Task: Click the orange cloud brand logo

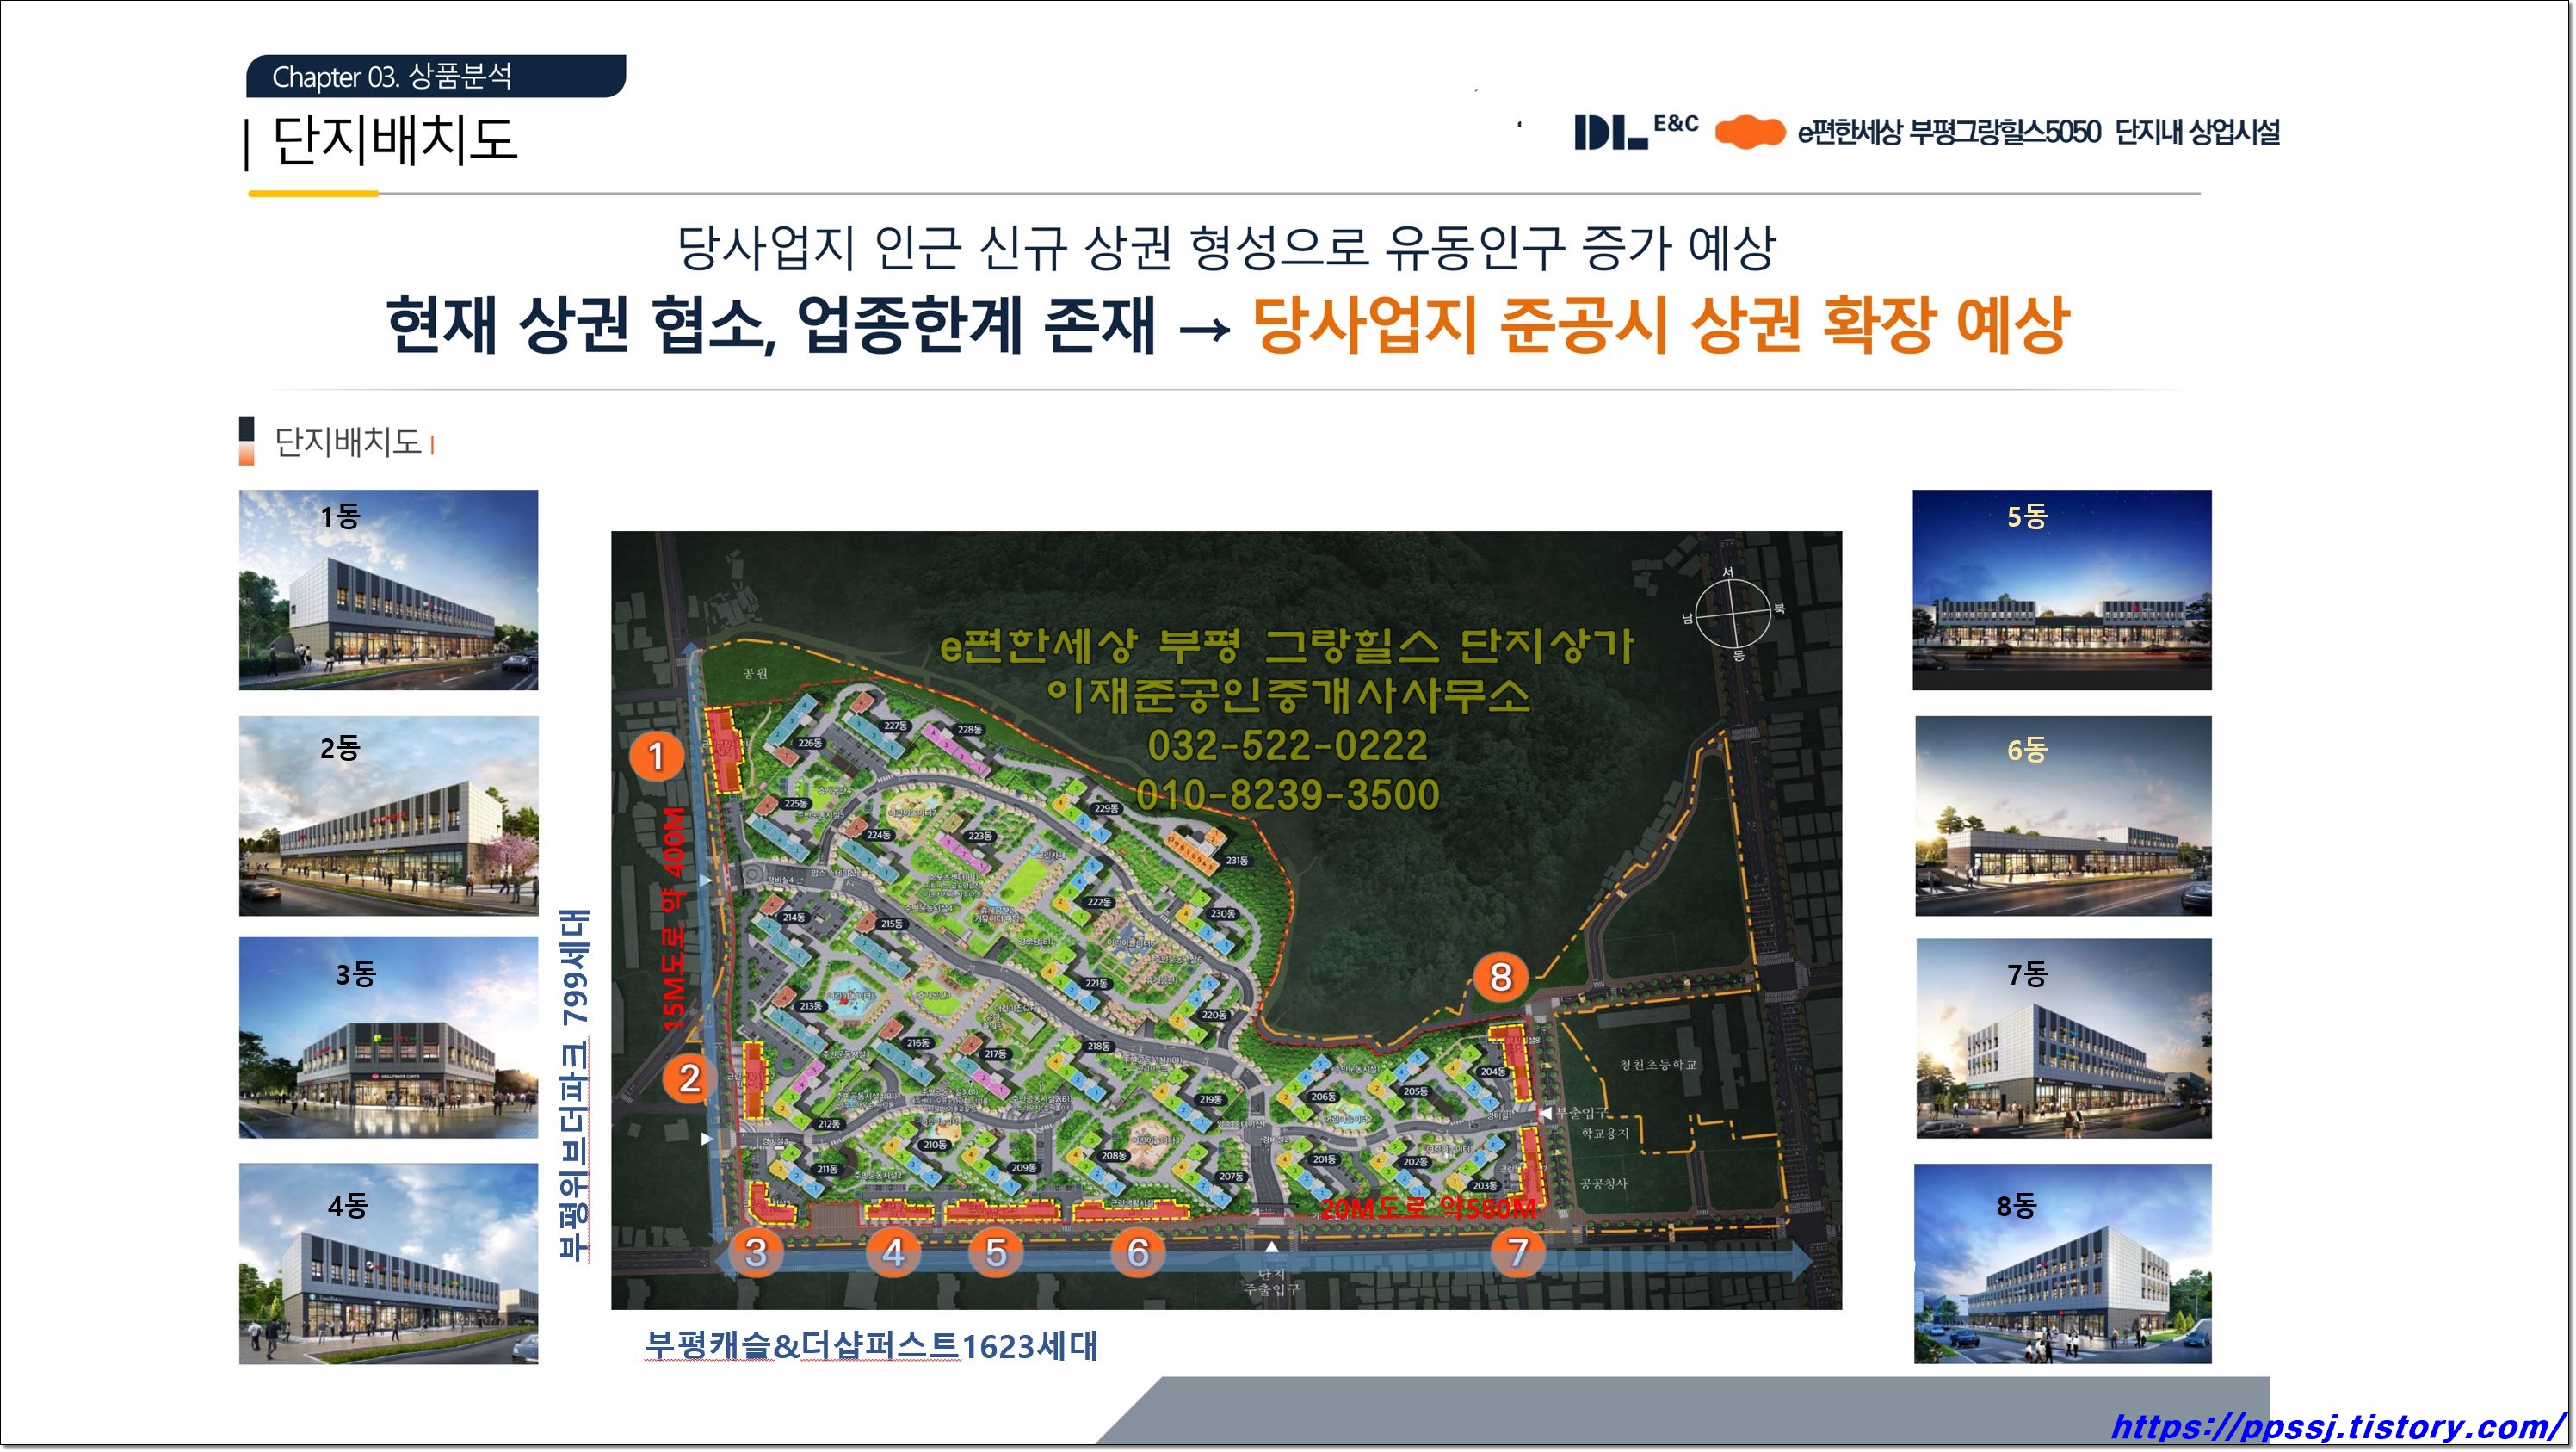Action: click(1749, 133)
